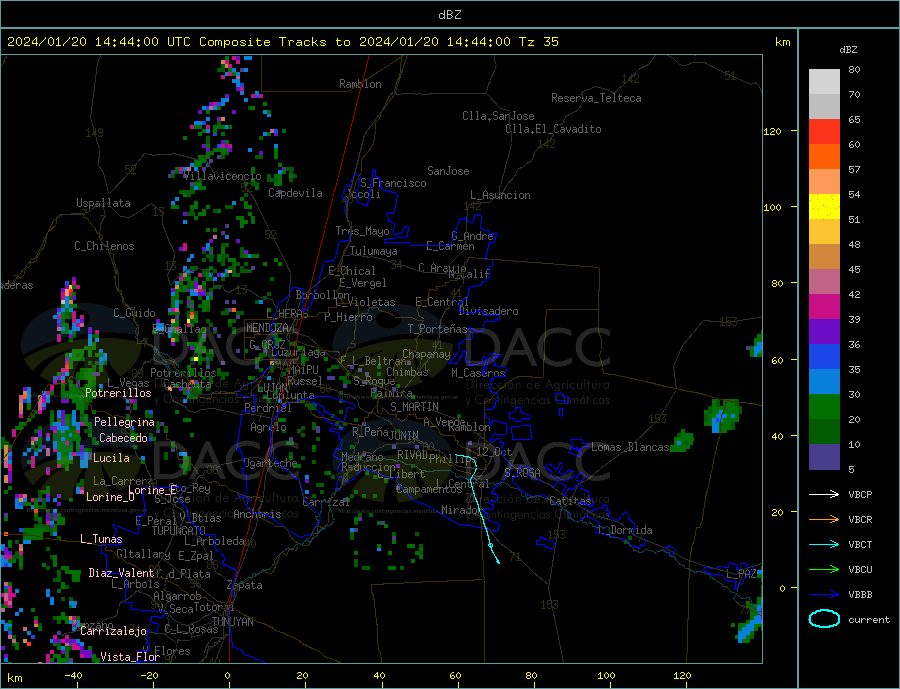This screenshot has height=689, width=900.
Task: Click the Cabecedo label
Action: tap(123, 438)
